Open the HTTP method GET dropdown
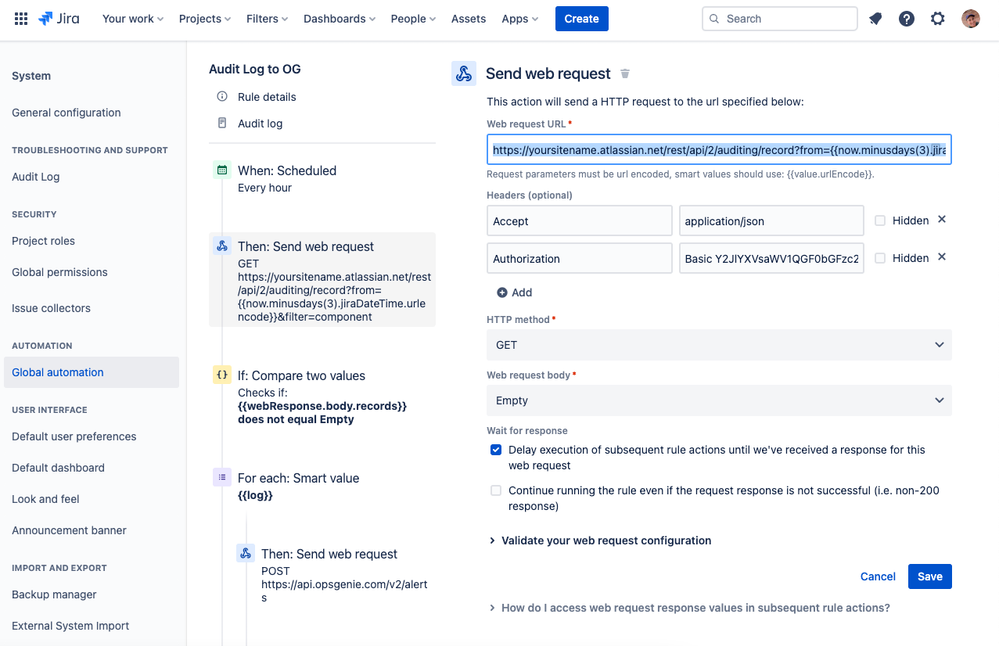This screenshot has height=646, width=999. 719,345
